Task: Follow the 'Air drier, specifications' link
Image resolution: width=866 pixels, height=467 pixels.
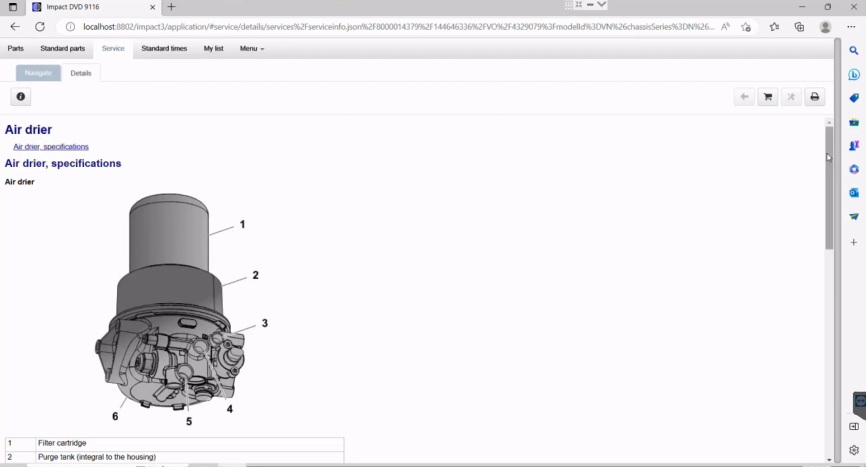Action: tap(51, 147)
